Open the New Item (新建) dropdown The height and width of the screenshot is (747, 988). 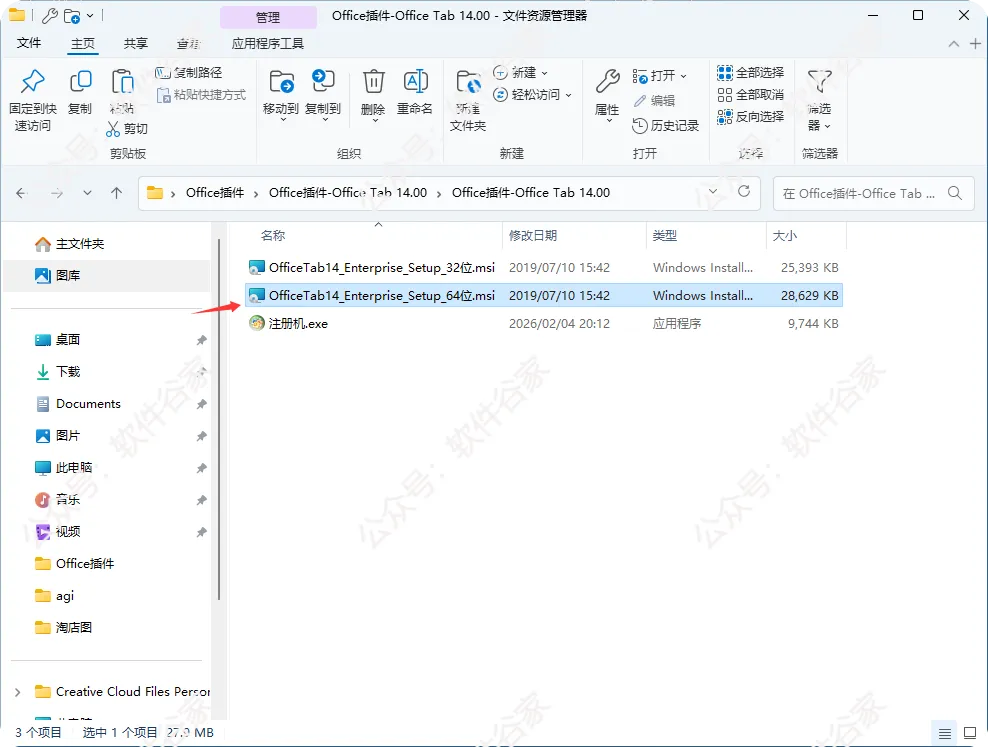520,72
